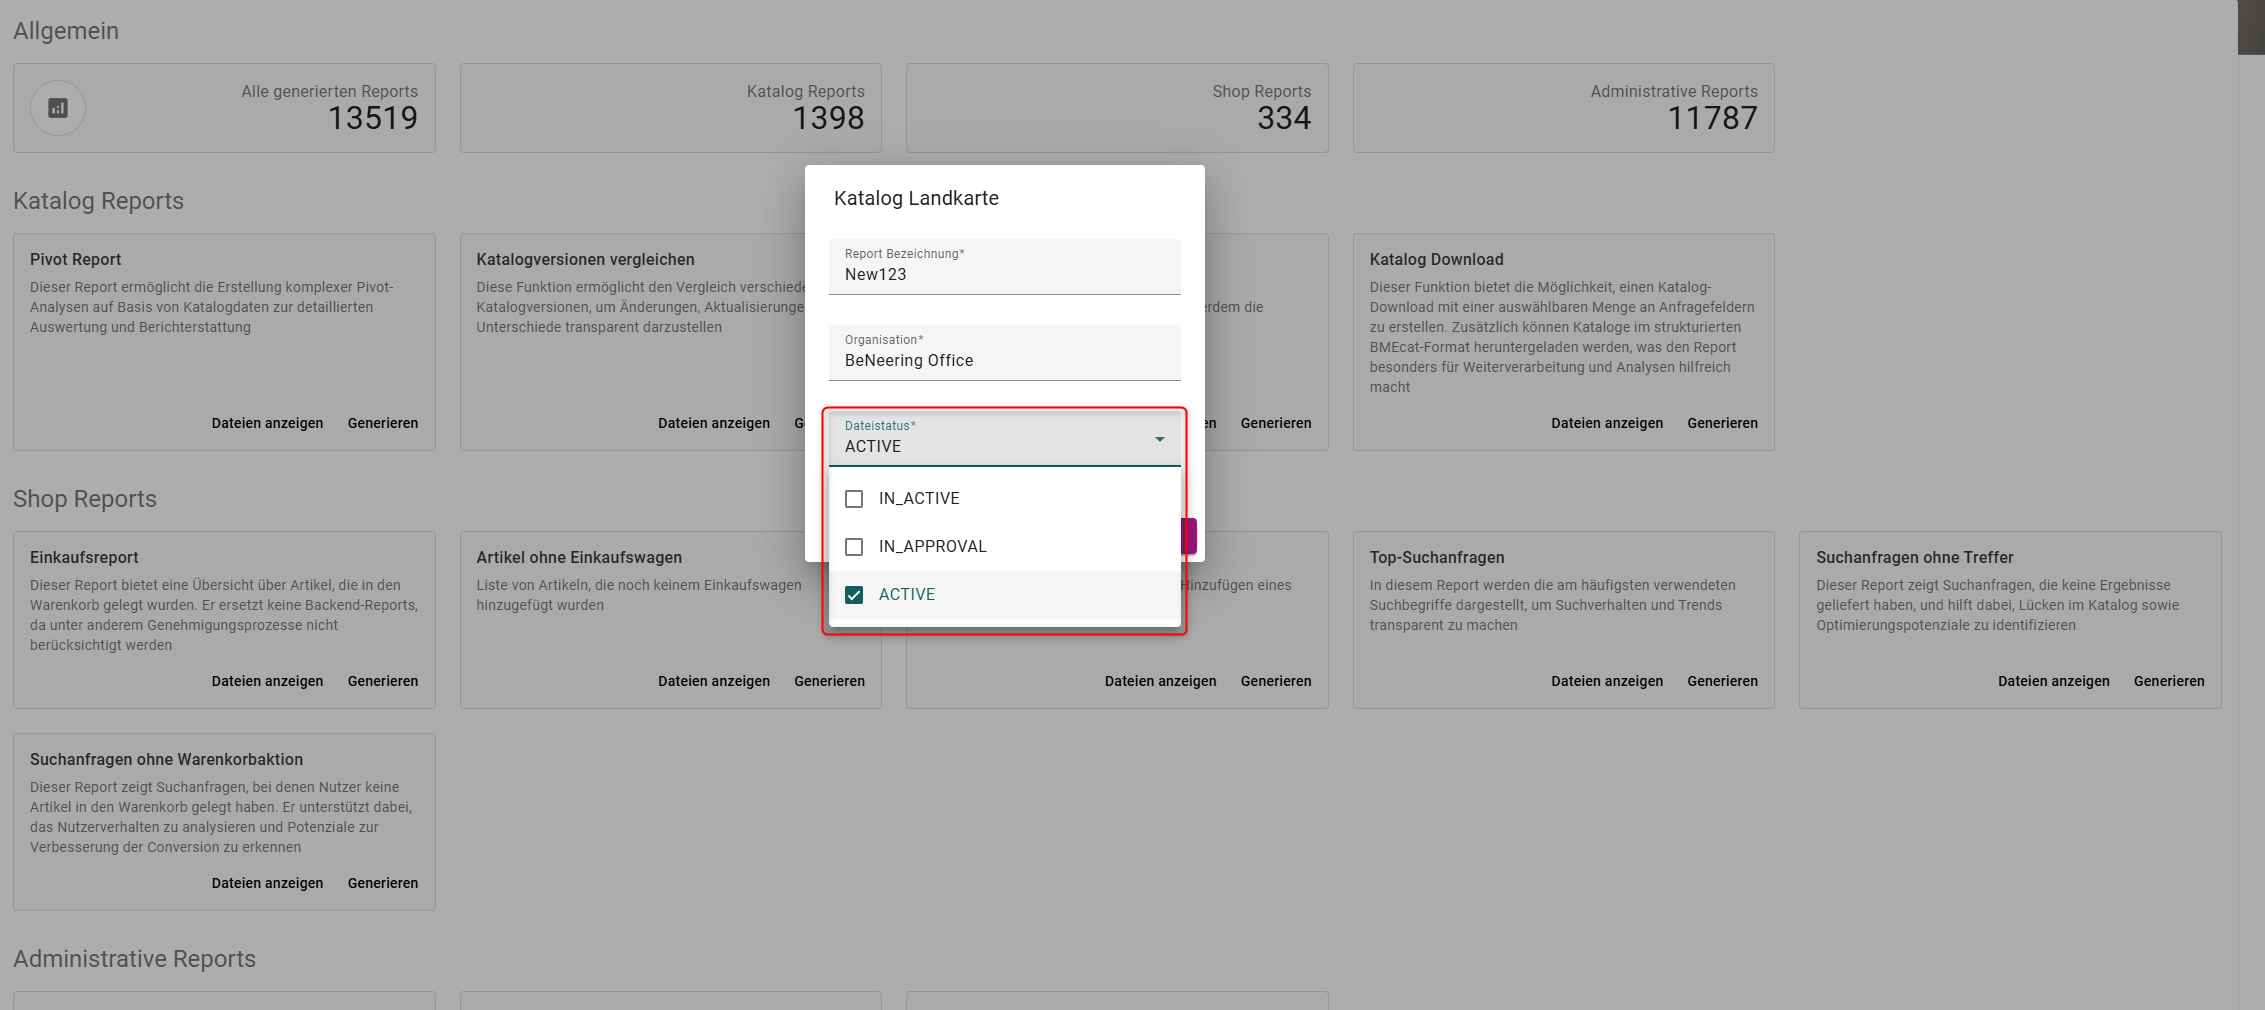
Task: Click the Report Bezeichnung input field
Action: (1004, 267)
